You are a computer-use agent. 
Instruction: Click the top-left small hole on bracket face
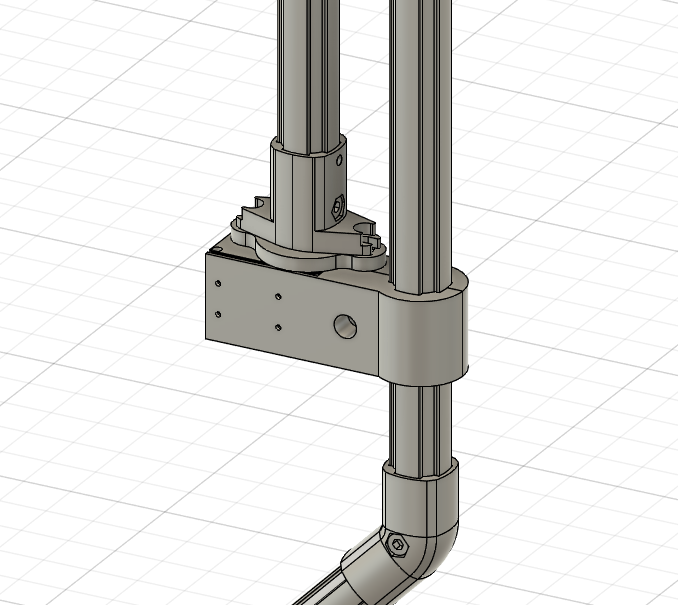(218, 283)
